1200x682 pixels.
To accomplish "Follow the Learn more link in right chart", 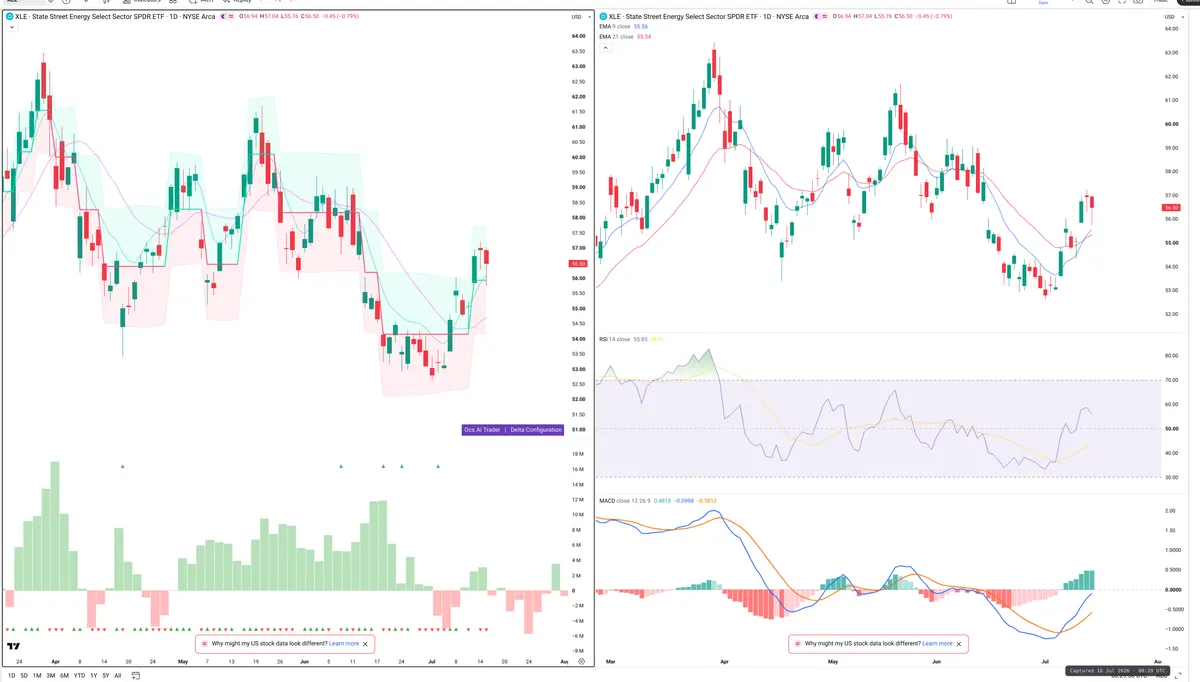I will tap(937, 644).
